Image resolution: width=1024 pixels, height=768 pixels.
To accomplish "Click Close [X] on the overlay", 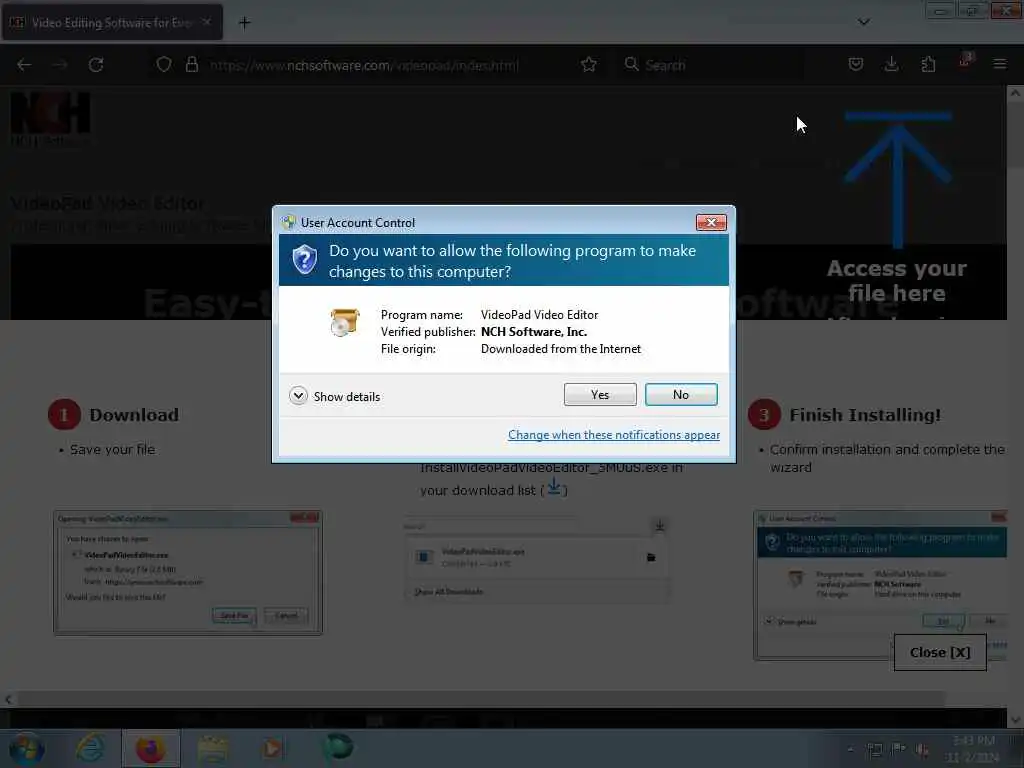I will (940, 652).
